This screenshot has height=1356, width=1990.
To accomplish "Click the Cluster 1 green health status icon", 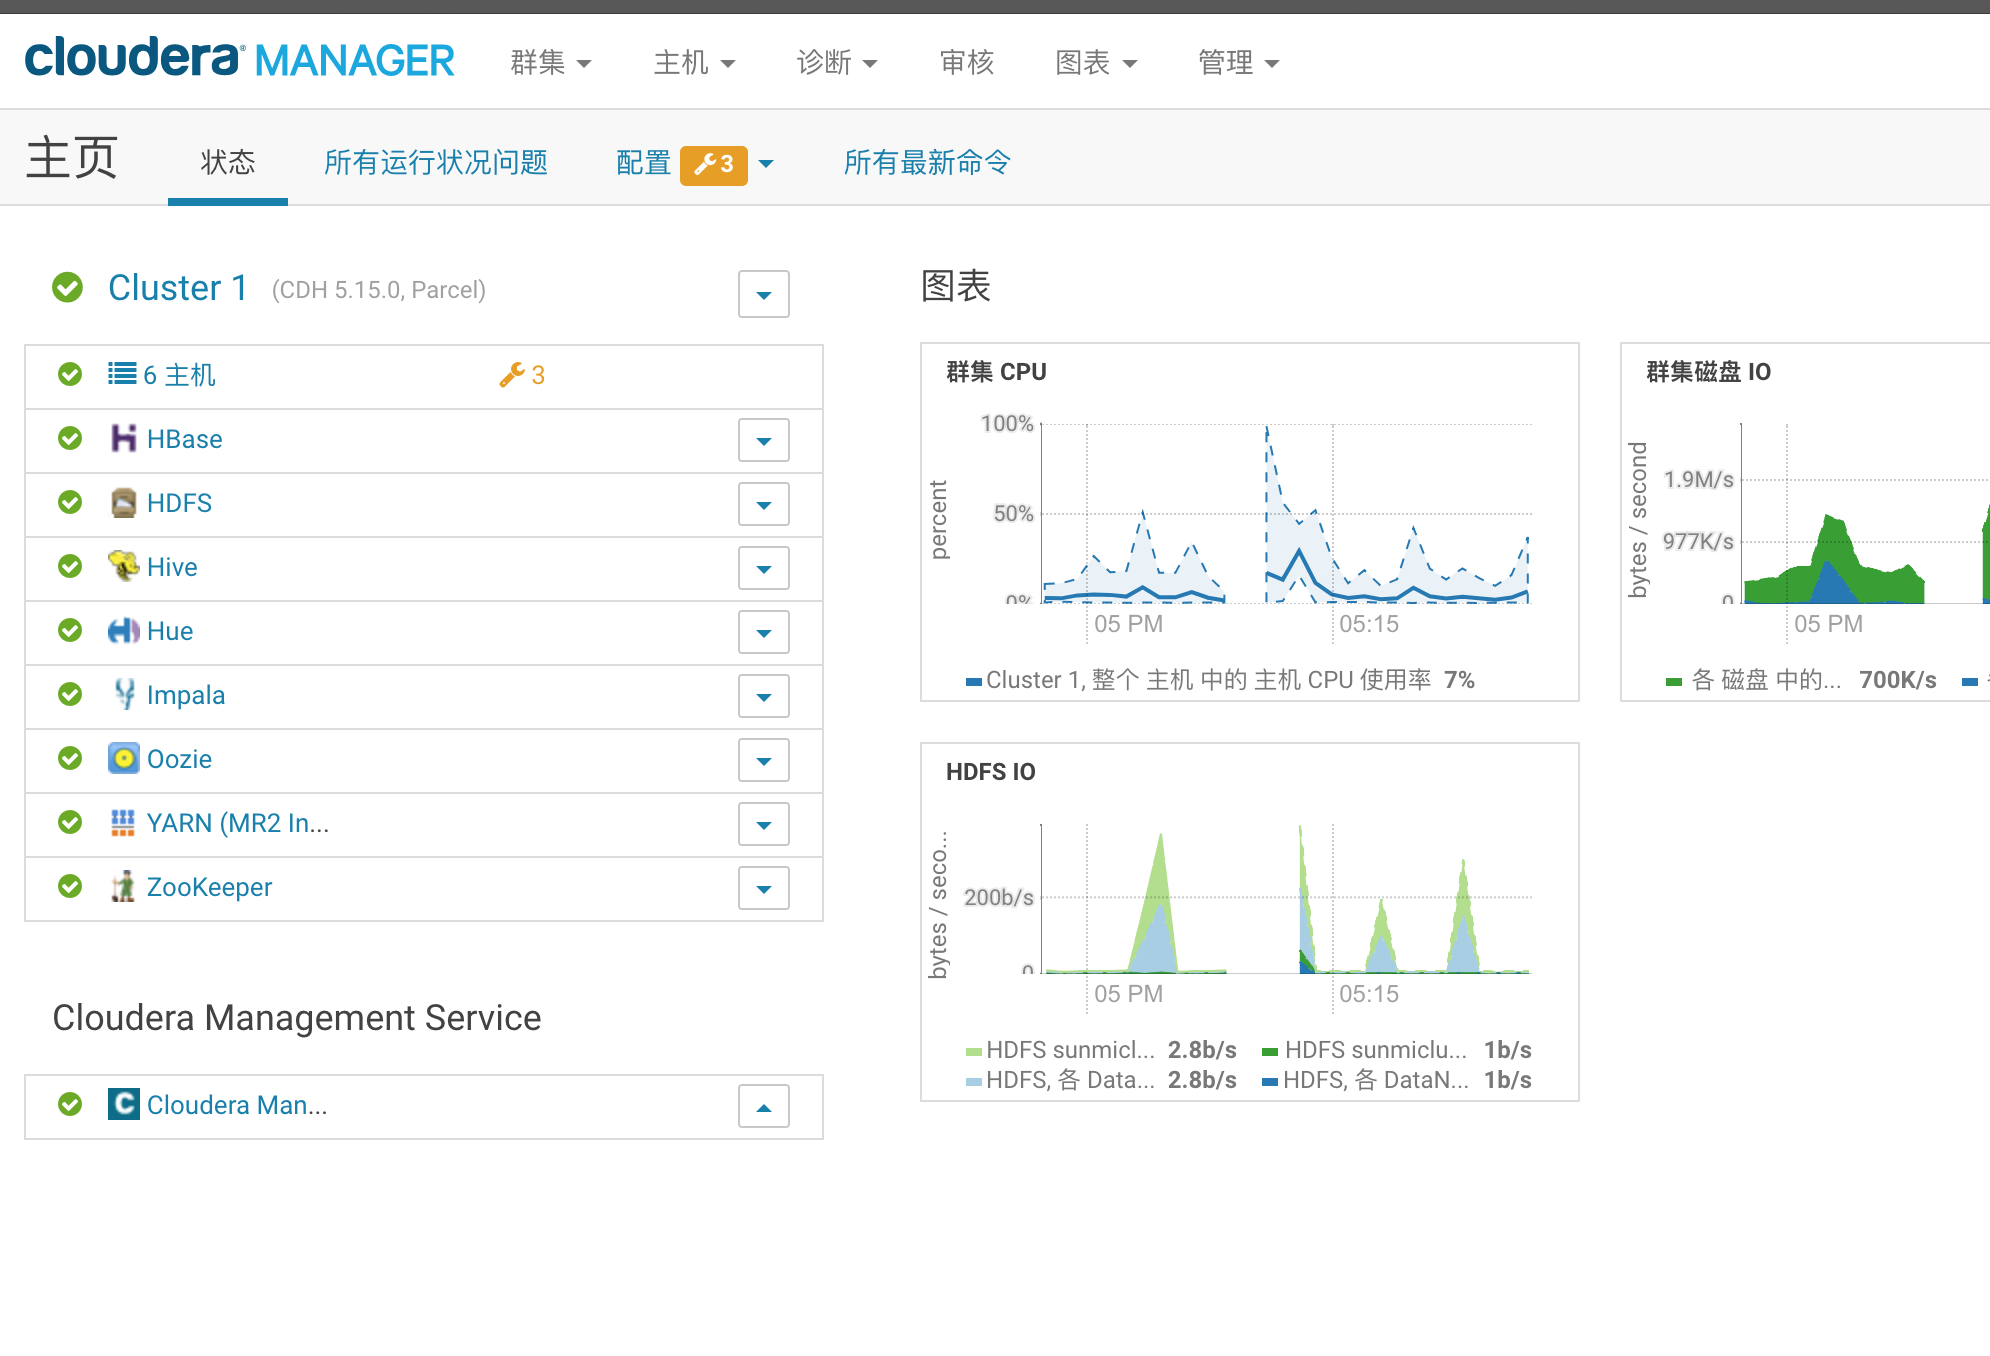I will pos(68,288).
